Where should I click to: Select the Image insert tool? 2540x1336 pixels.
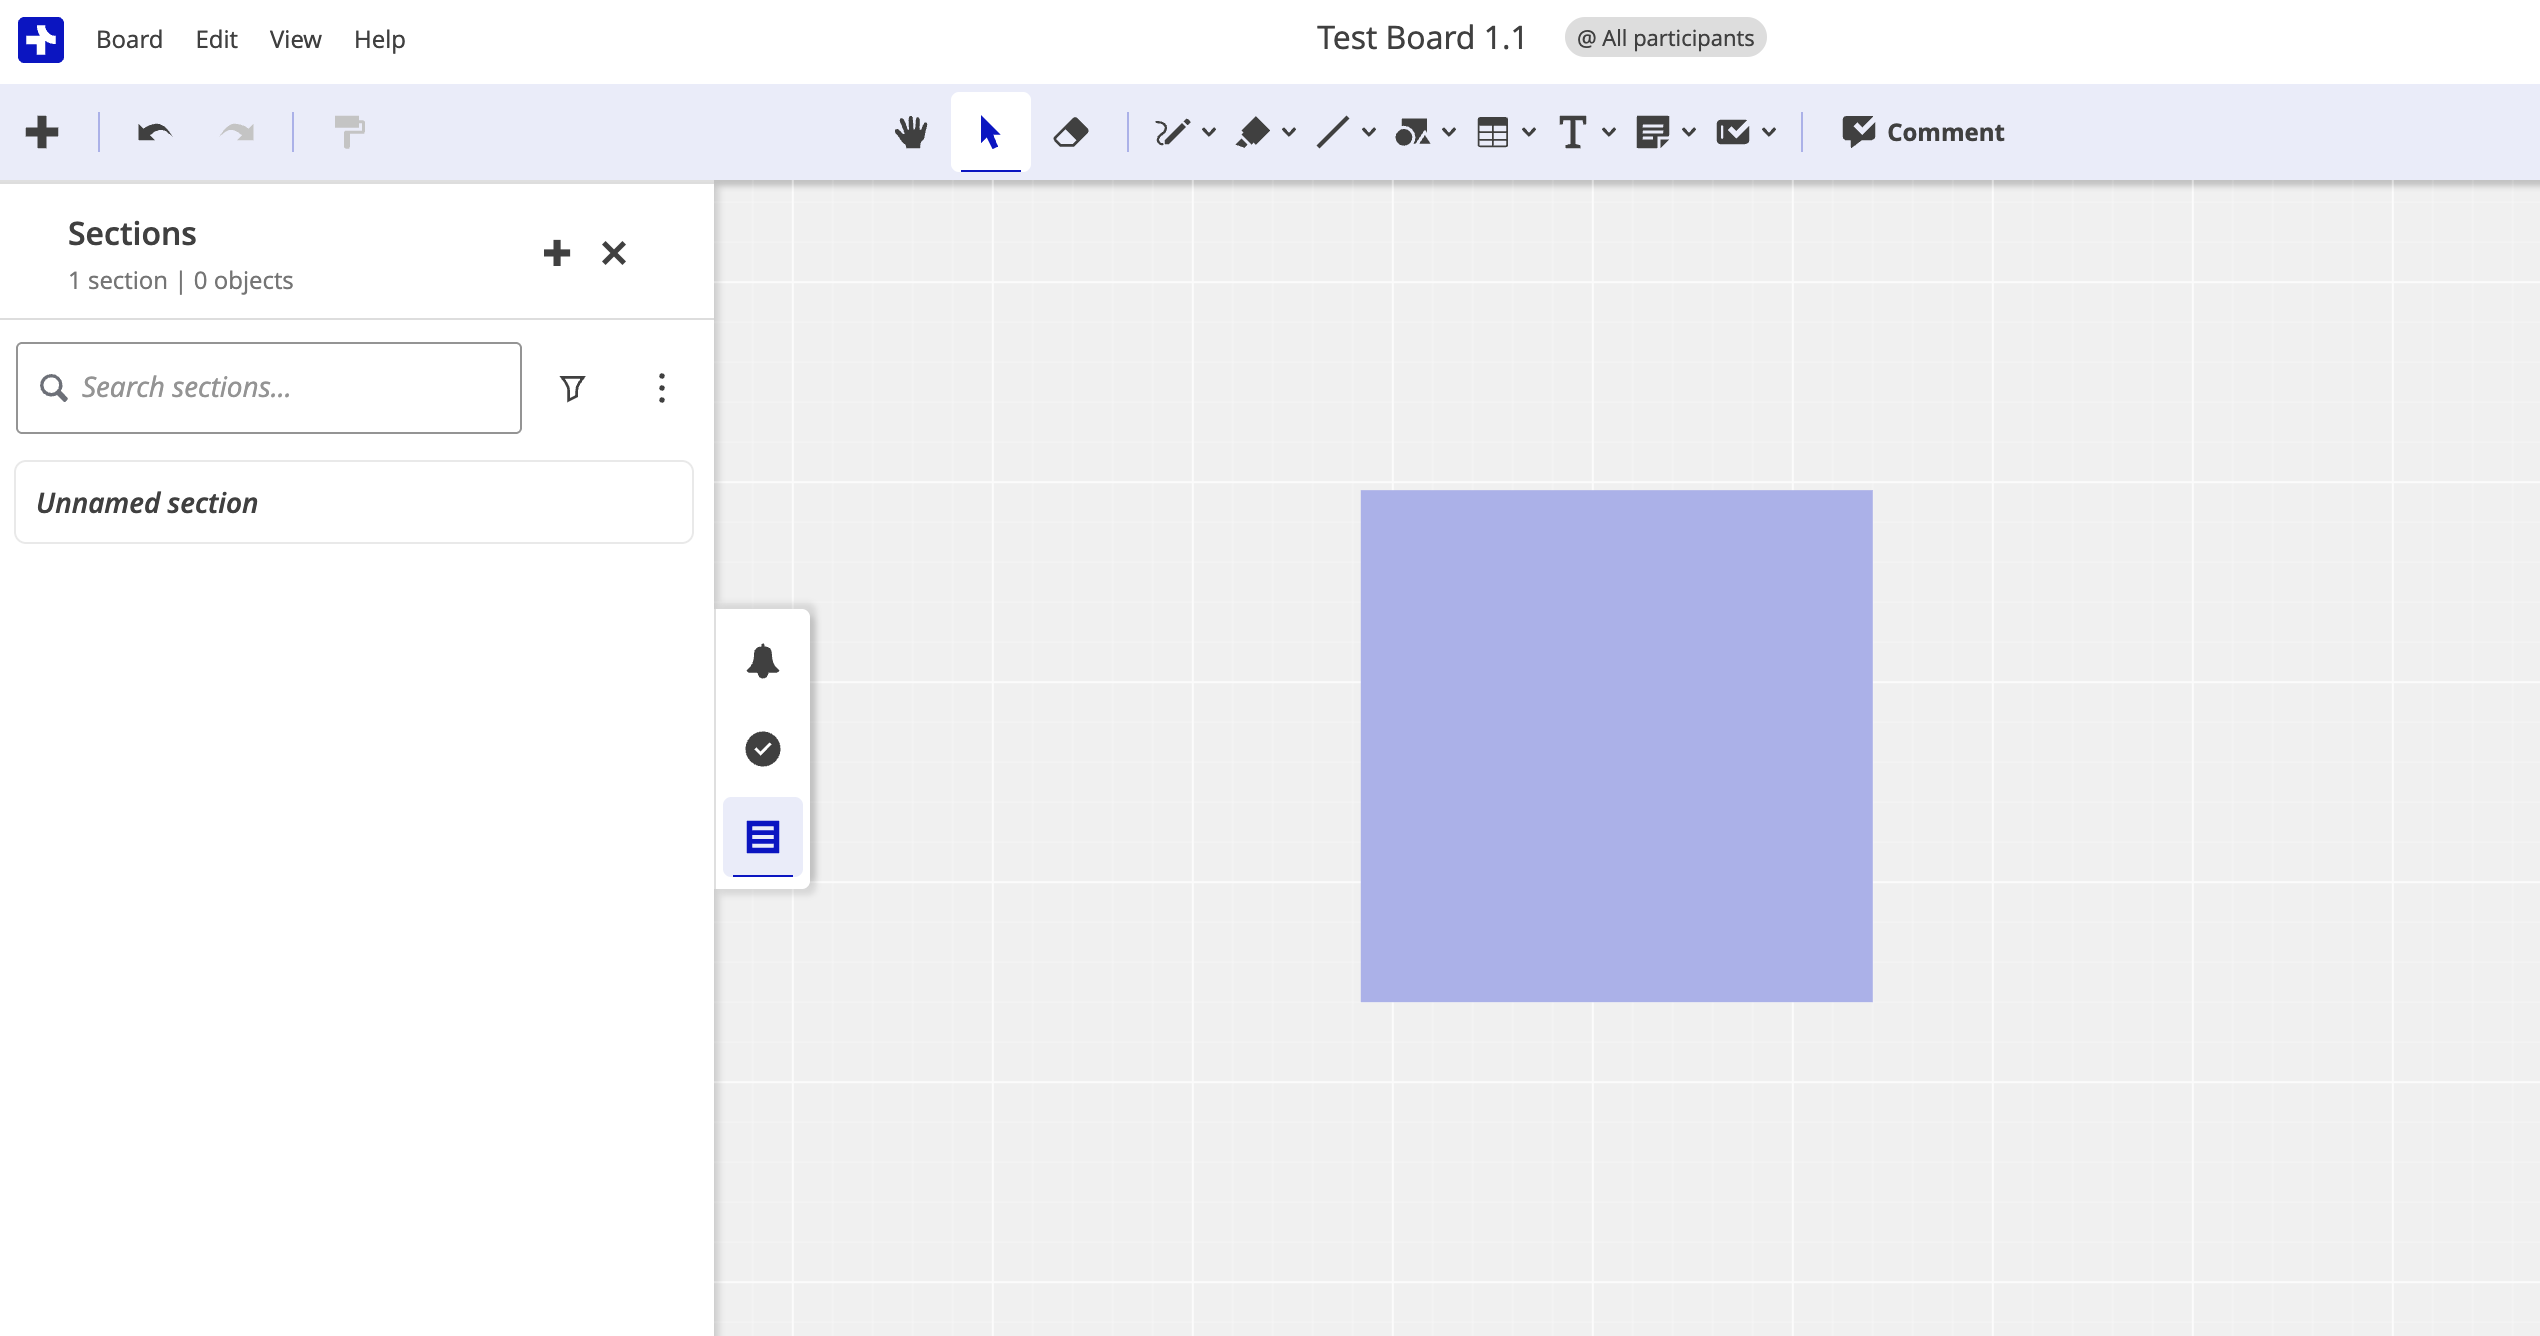pos(1732,132)
